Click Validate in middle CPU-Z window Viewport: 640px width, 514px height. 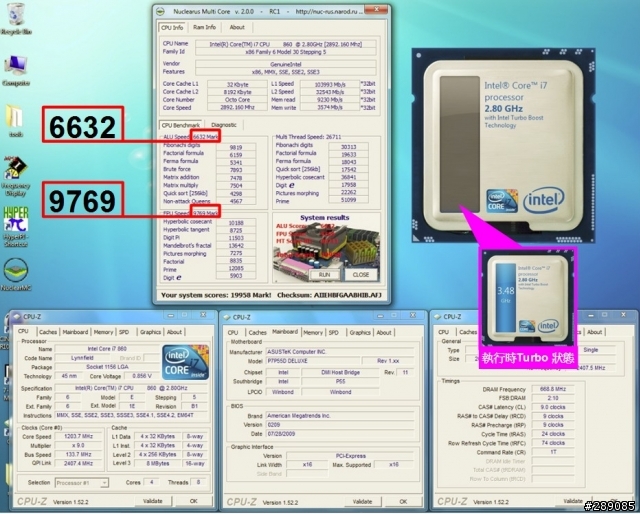362,501
